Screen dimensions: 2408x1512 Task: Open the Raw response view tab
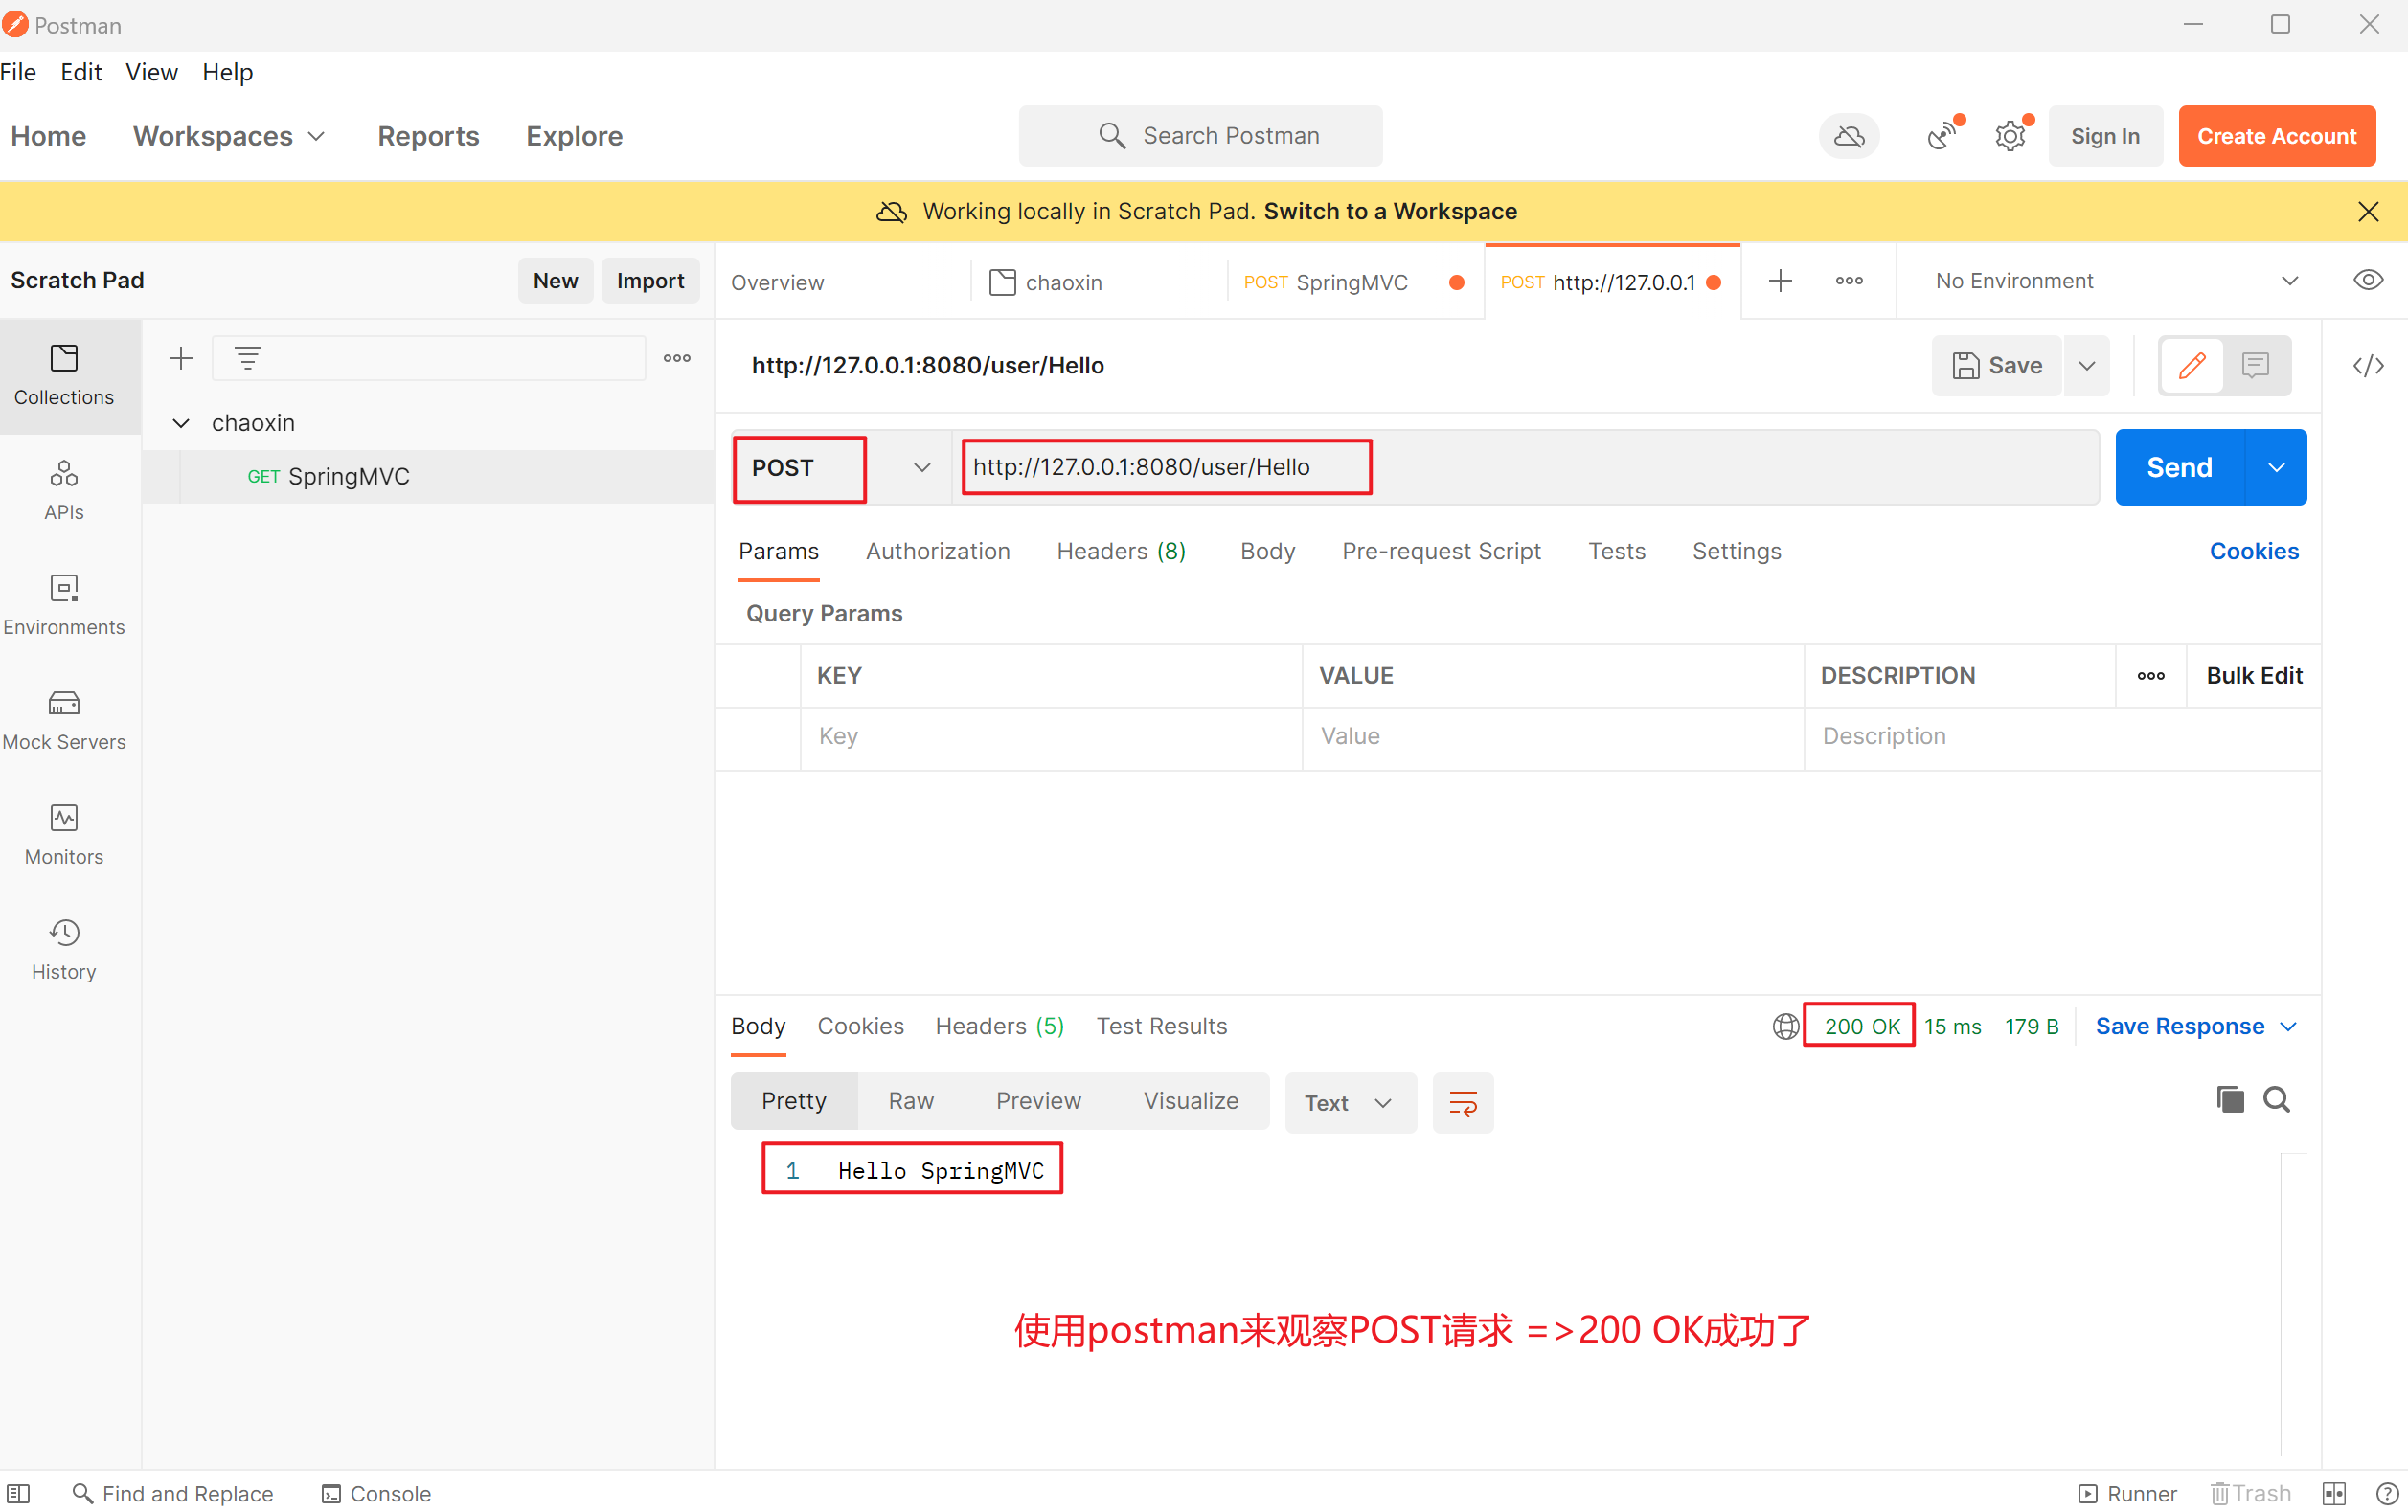pos(910,1100)
